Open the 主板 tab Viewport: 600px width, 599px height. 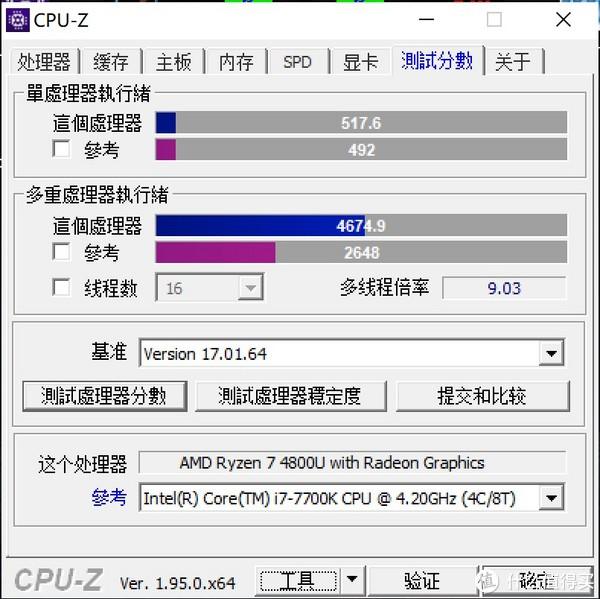point(174,62)
